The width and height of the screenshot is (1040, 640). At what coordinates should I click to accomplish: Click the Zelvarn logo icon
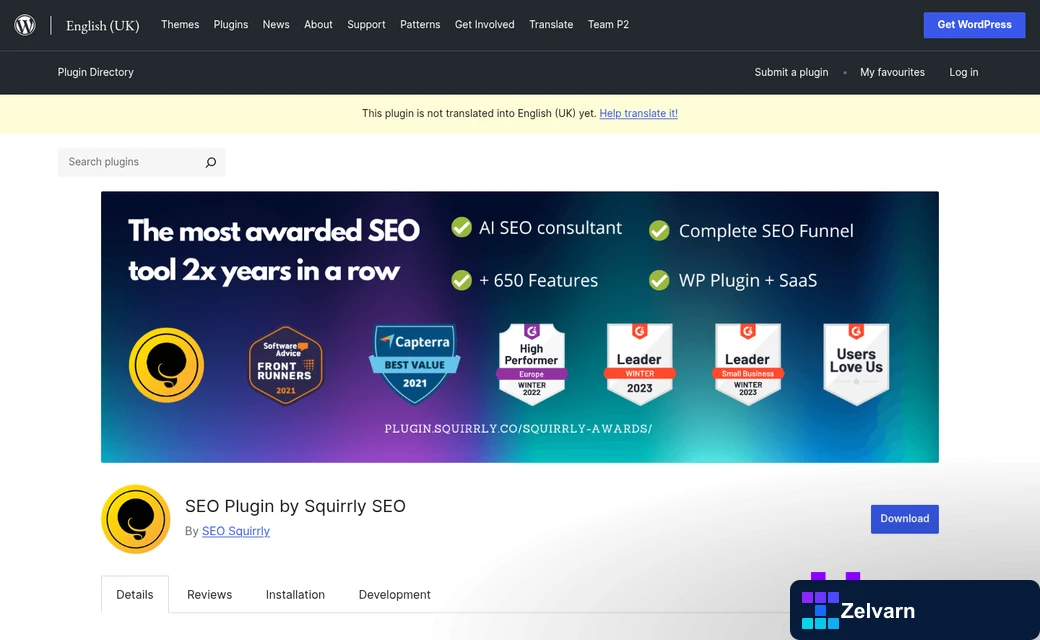point(820,610)
